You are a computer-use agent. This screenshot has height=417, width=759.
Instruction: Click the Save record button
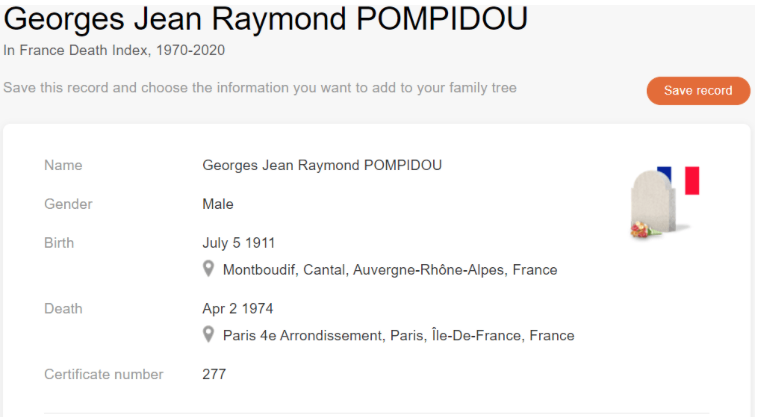(698, 91)
